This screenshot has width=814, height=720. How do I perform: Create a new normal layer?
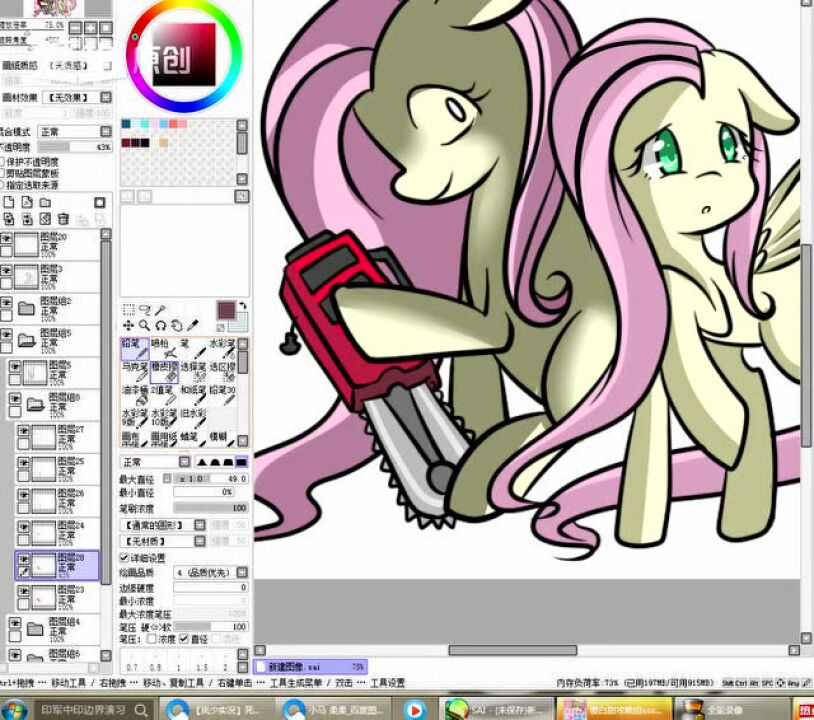pos(9,202)
